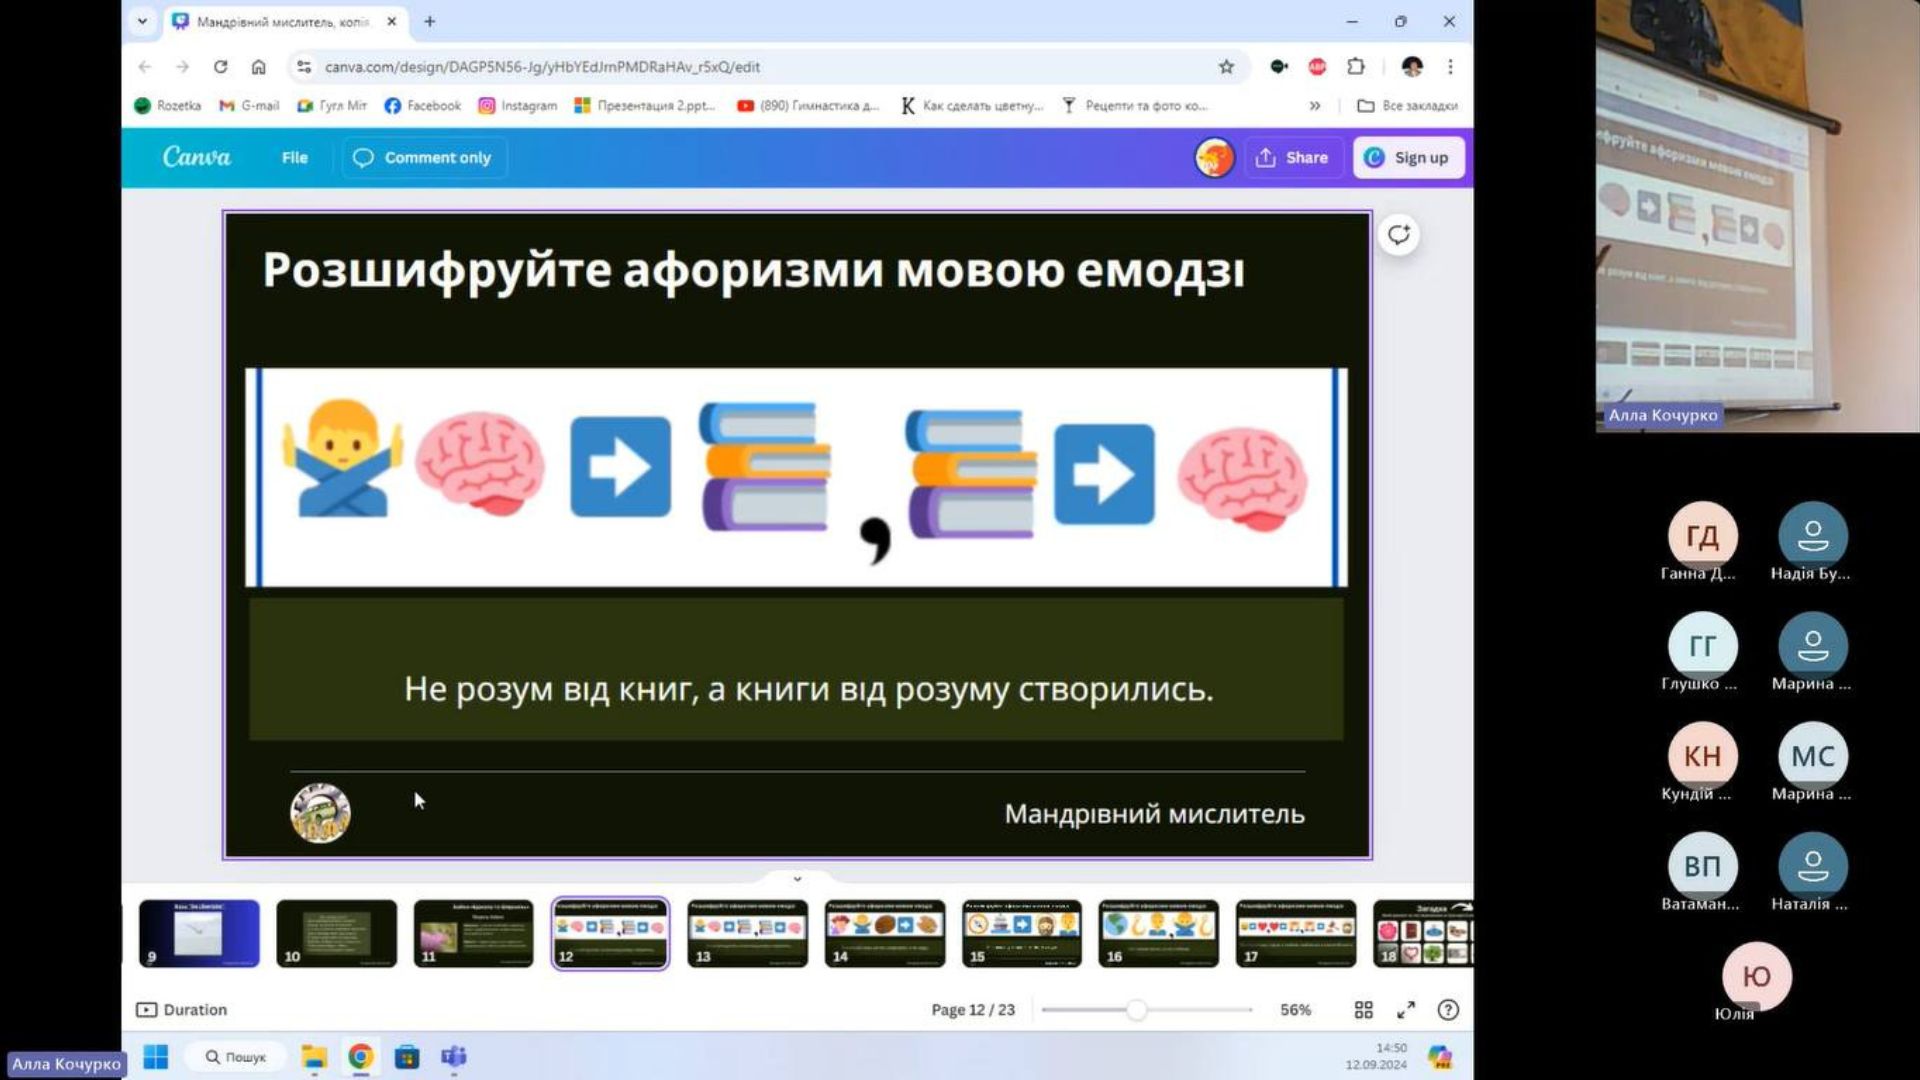1920x1080 pixels.
Task: Select slide 14 thumbnail
Action: coord(884,933)
